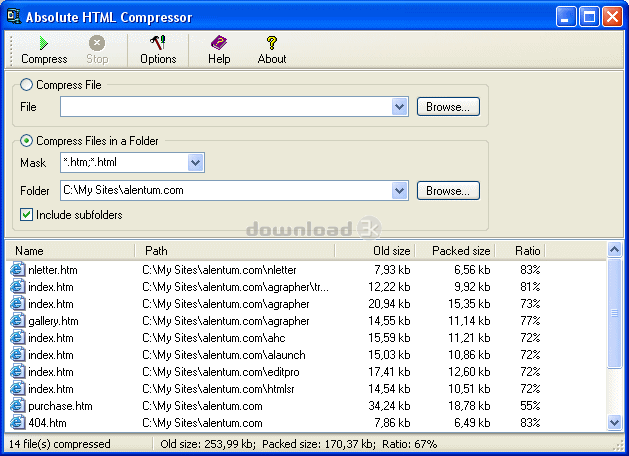This screenshot has height=456, width=629.
Task: Click the icon of index.htm in the ahc folder
Action: 17,337
